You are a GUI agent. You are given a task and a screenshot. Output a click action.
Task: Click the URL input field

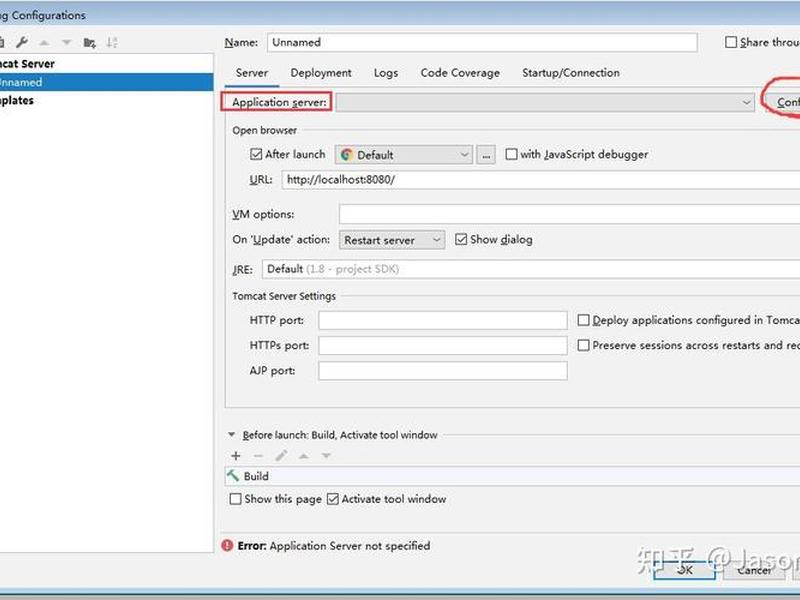click(541, 180)
